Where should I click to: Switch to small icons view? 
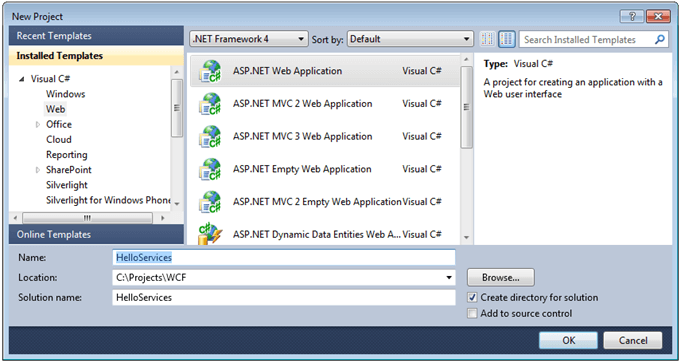487,40
